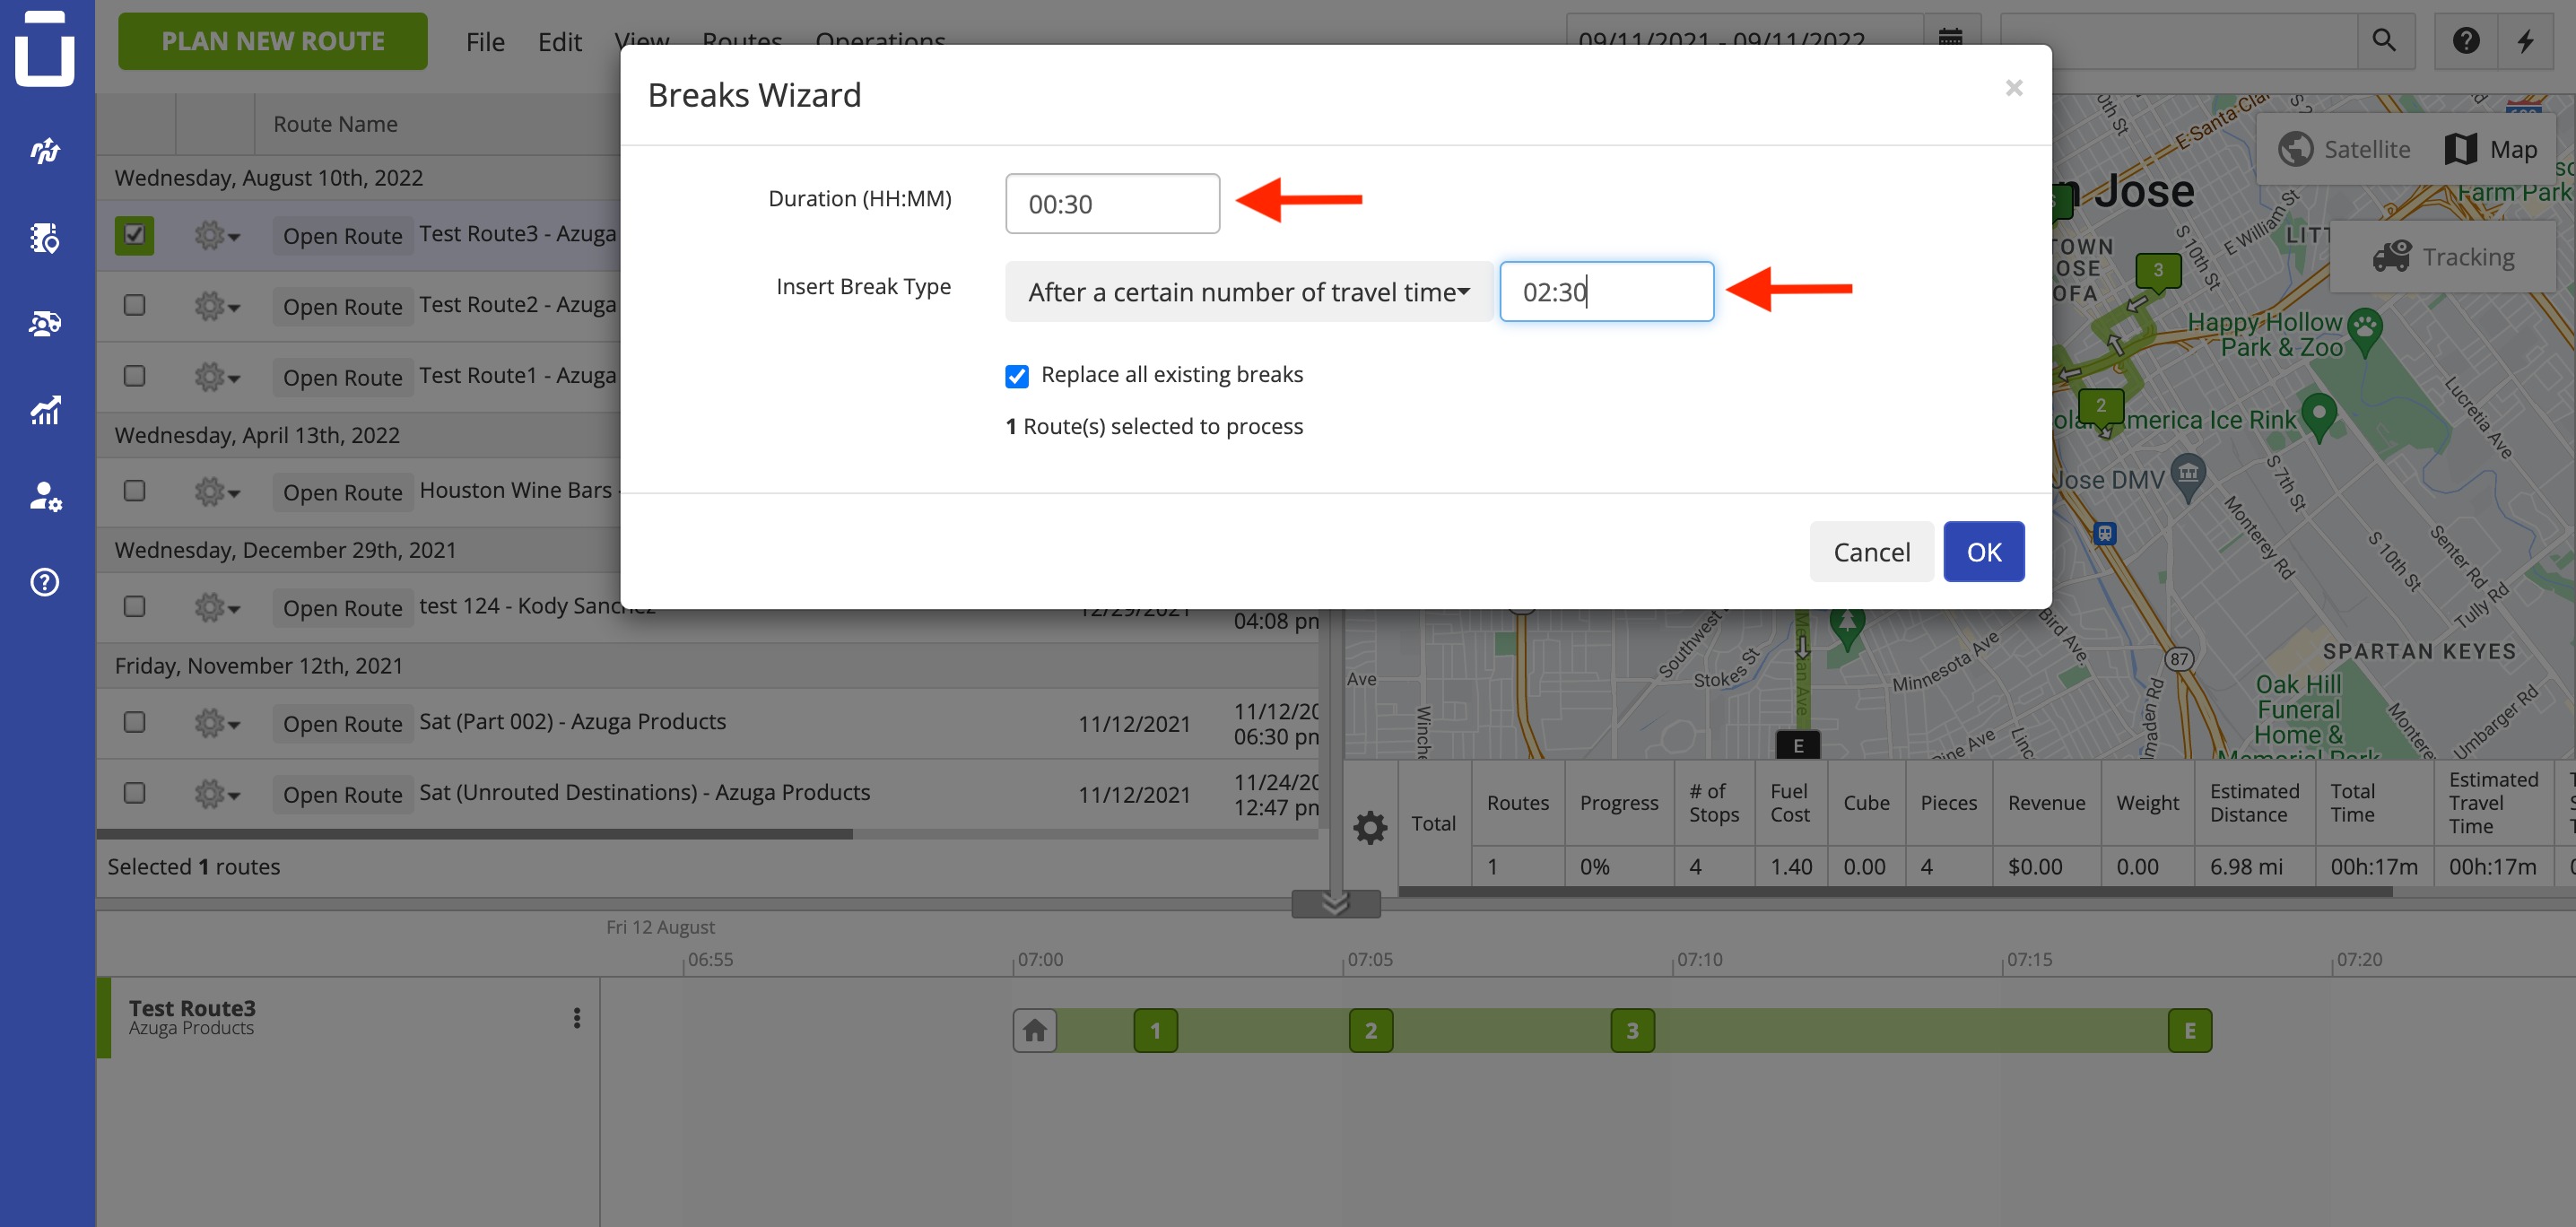
Task: Switch map to Map view
Action: pos(2492,149)
